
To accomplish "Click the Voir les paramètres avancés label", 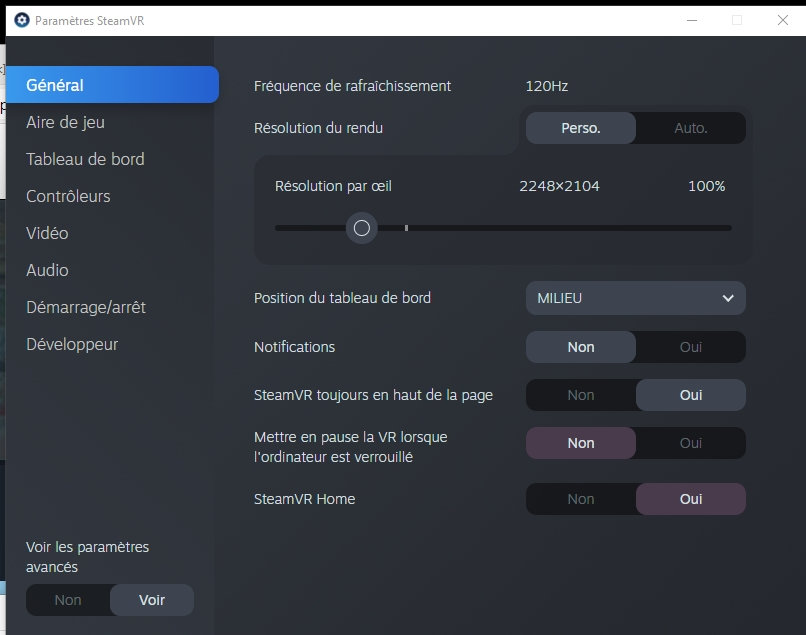I will pyautogui.click(x=87, y=557).
